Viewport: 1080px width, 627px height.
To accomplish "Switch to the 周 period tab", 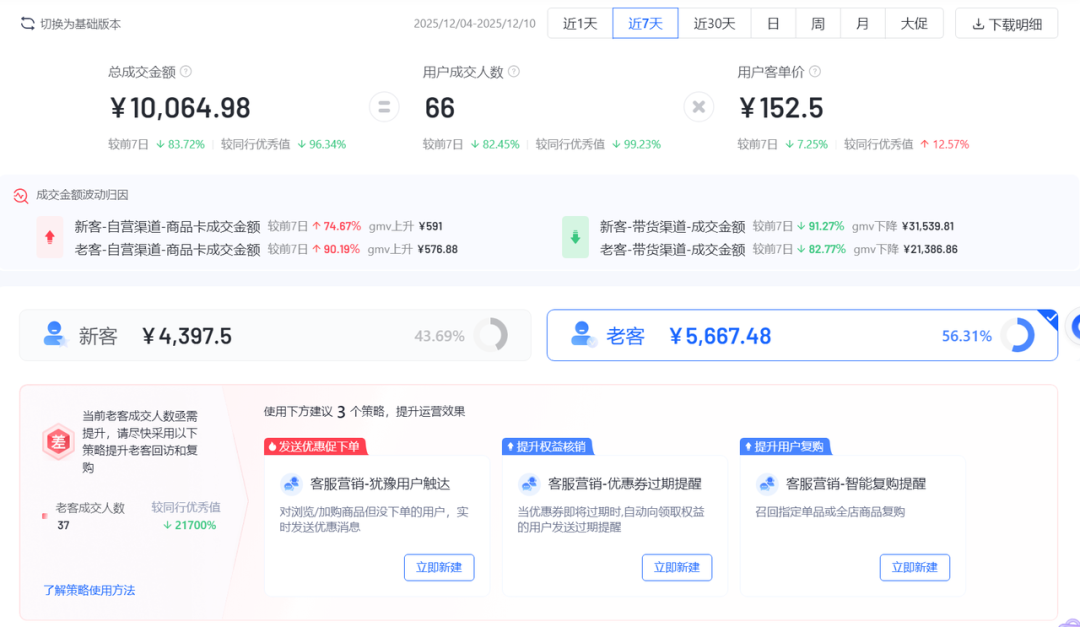I will [x=818, y=23].
